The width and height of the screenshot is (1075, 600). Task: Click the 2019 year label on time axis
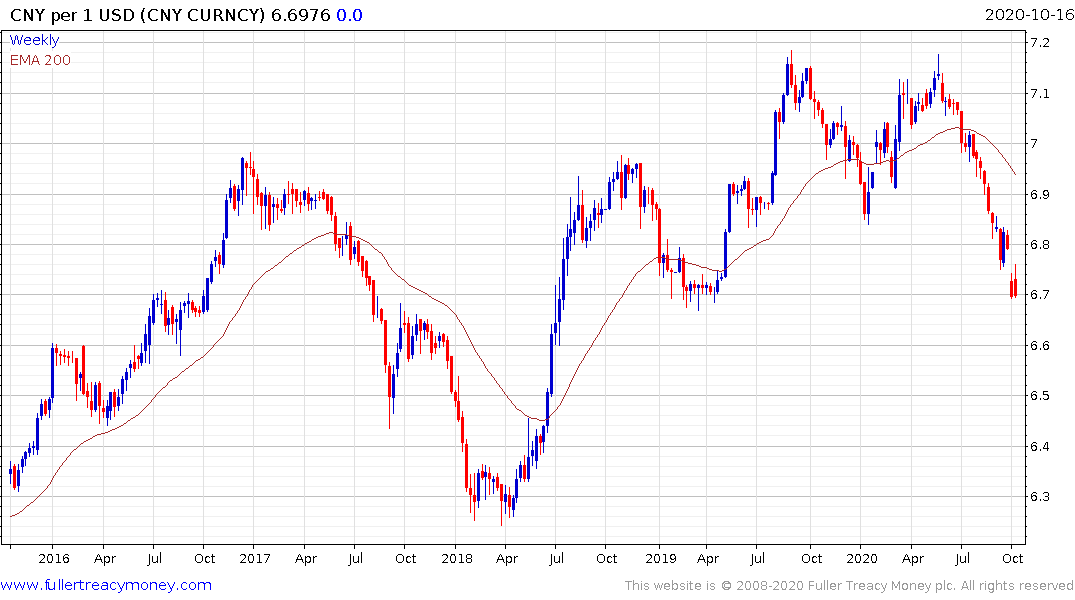tap(660, 558)
